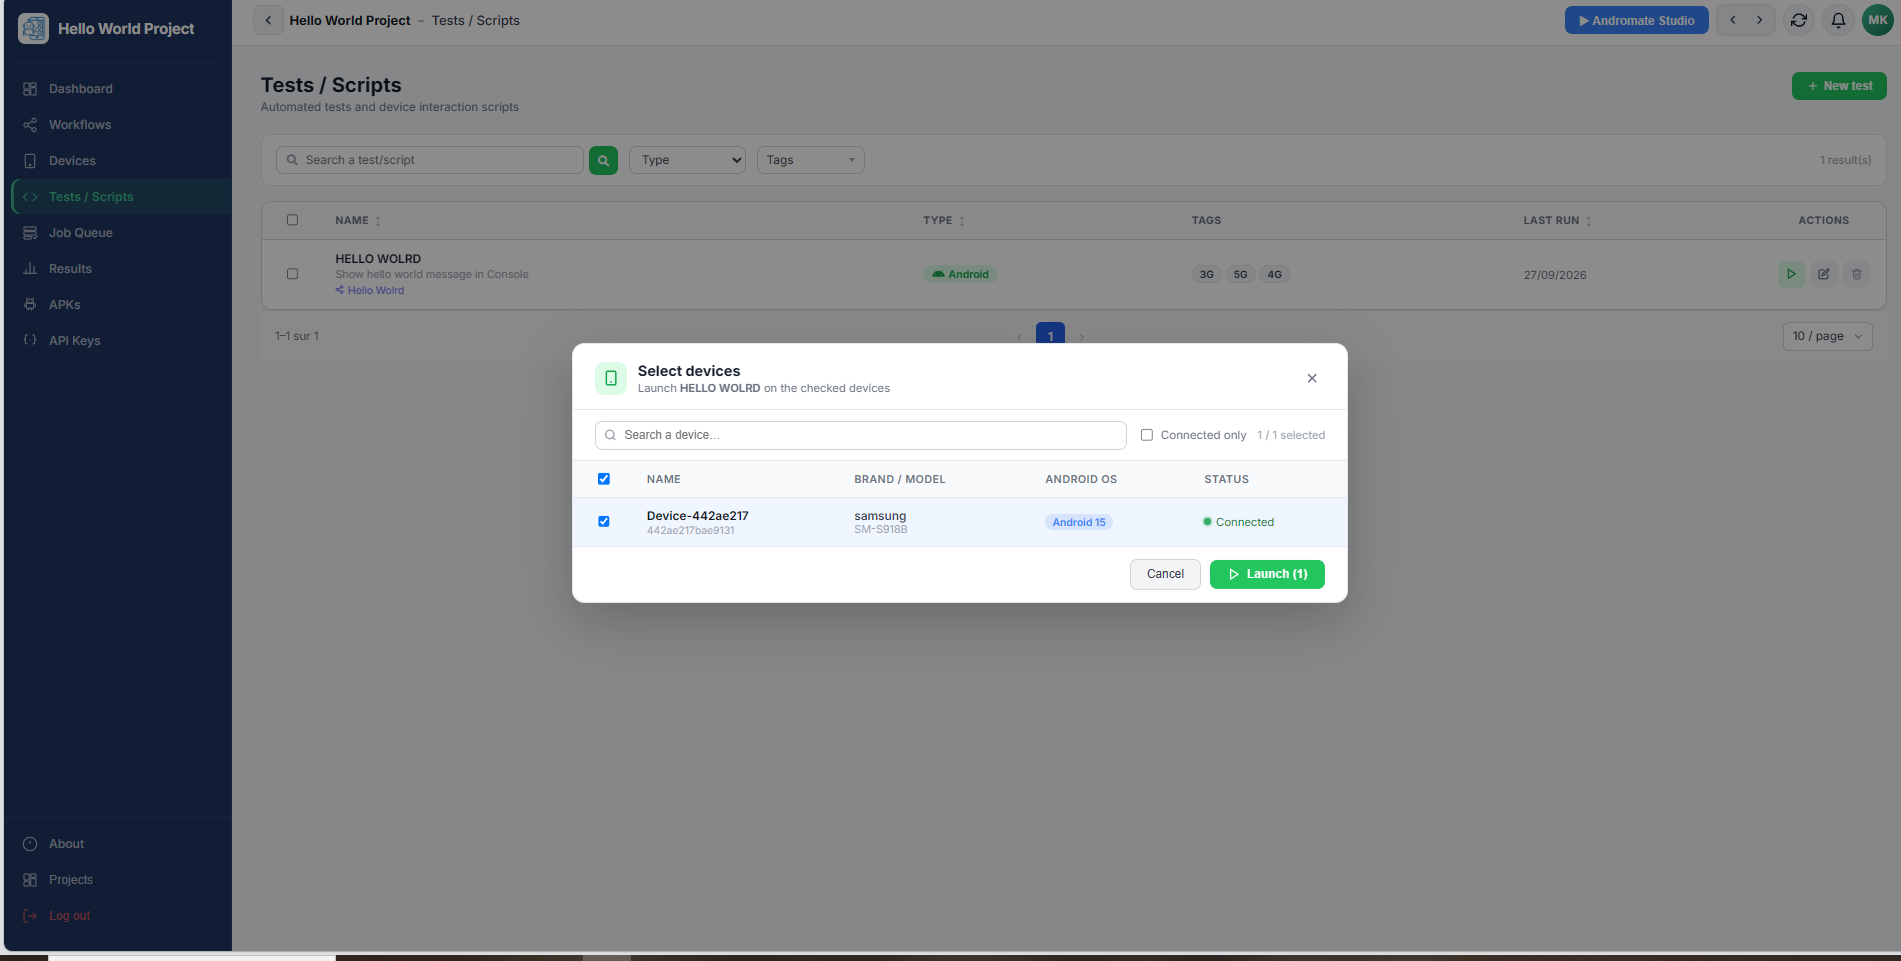Click the back arrow beside project breadcrumb
This screenshot has width=1901, height=961.
pyautogui.click(x=268, y=20)
